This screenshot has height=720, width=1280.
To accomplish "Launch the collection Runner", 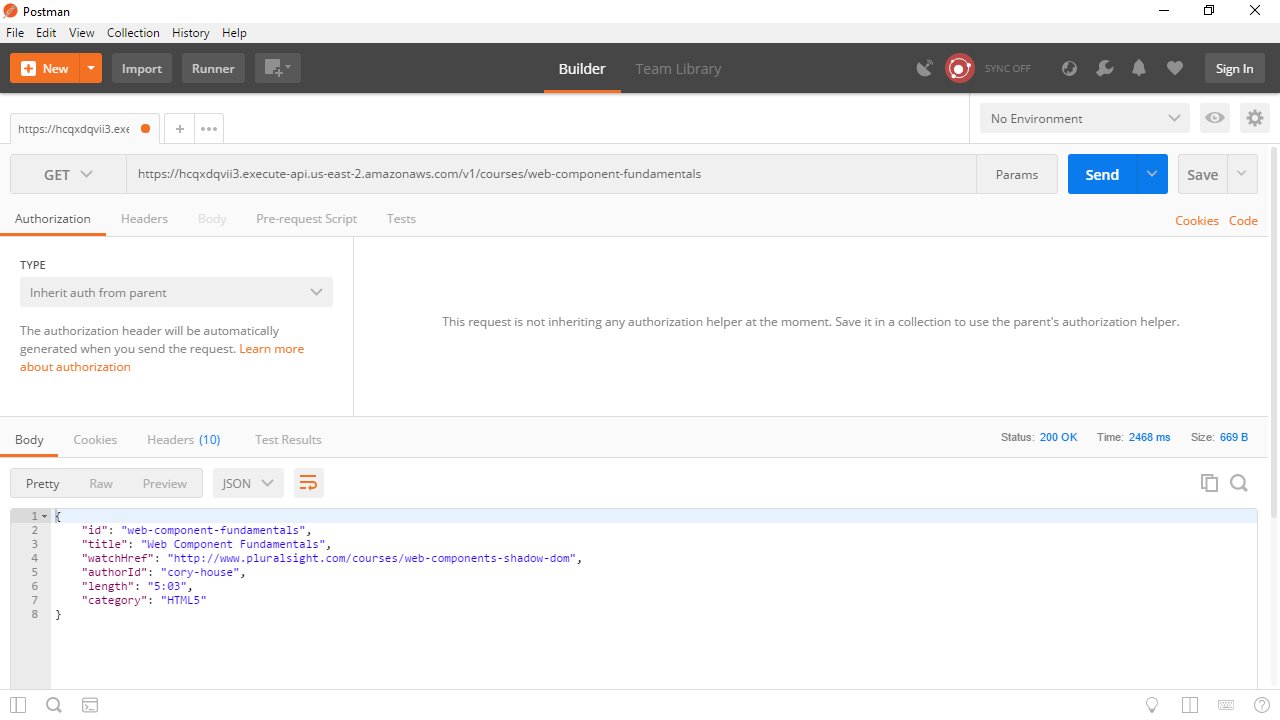I will click(x=213, y=68).
